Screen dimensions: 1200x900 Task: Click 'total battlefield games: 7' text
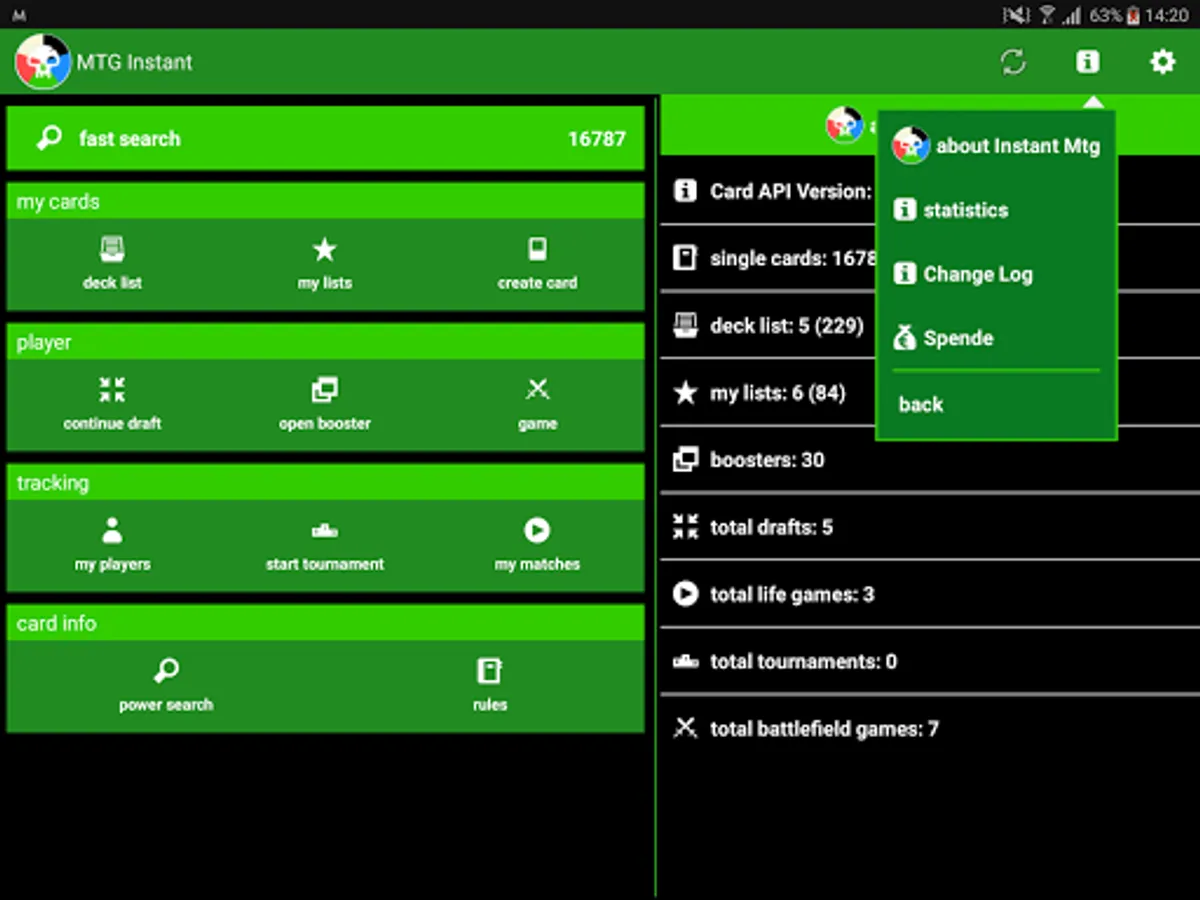(824, 729)
